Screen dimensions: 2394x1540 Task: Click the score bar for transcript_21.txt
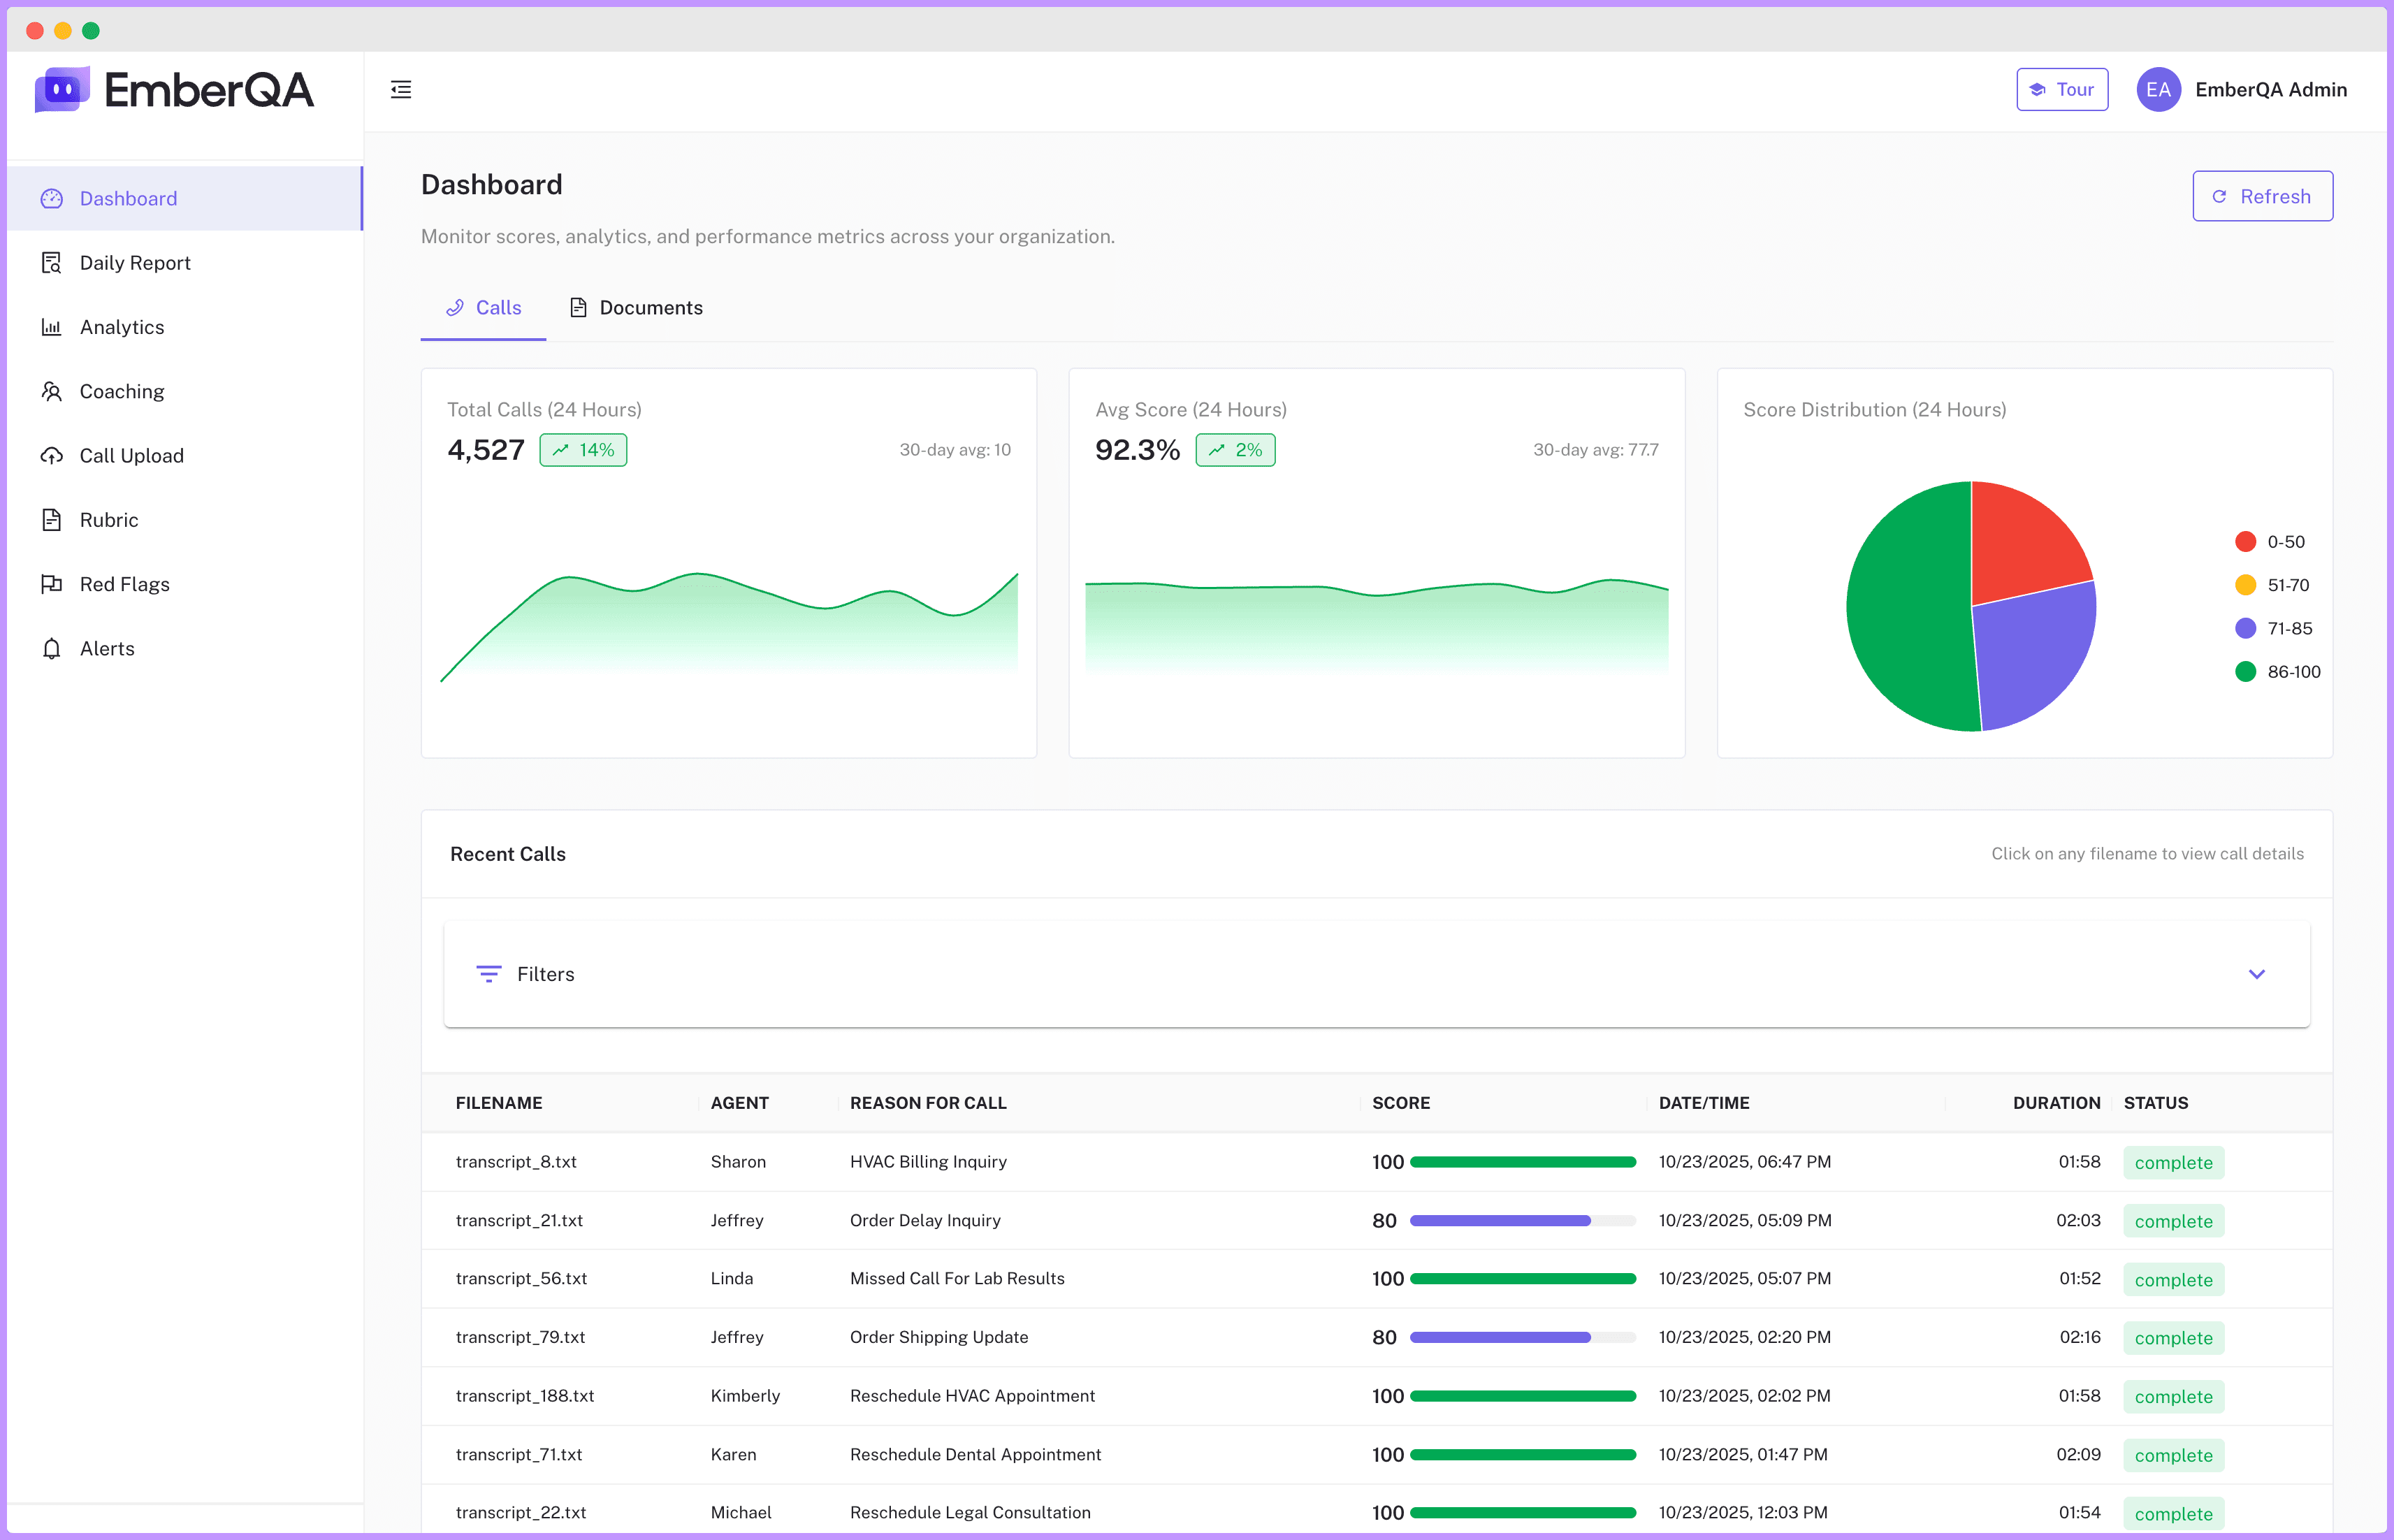point(1522,1221)
